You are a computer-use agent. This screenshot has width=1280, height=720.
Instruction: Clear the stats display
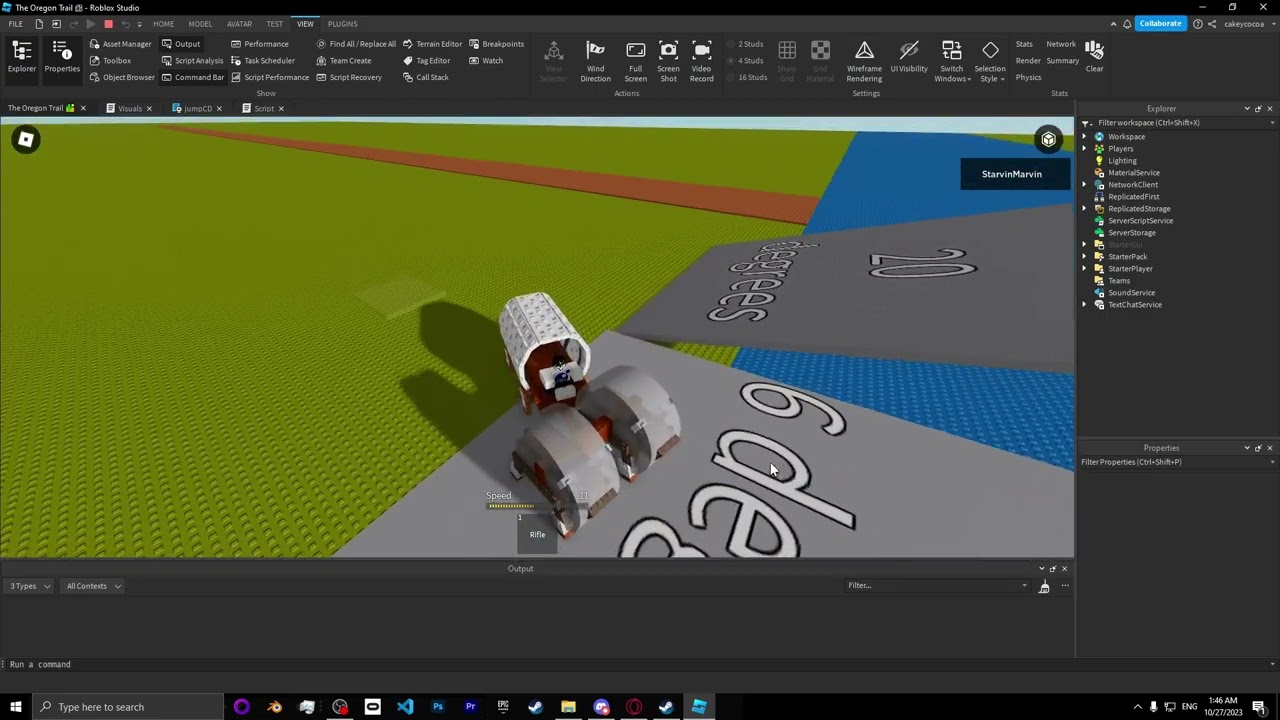point(1094,57)
